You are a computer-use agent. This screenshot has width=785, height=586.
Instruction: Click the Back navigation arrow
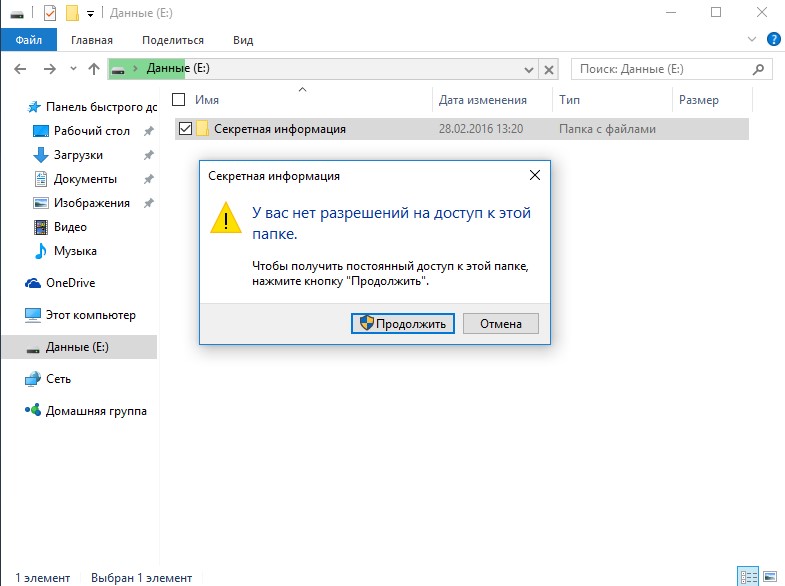[x=21, y=69]
